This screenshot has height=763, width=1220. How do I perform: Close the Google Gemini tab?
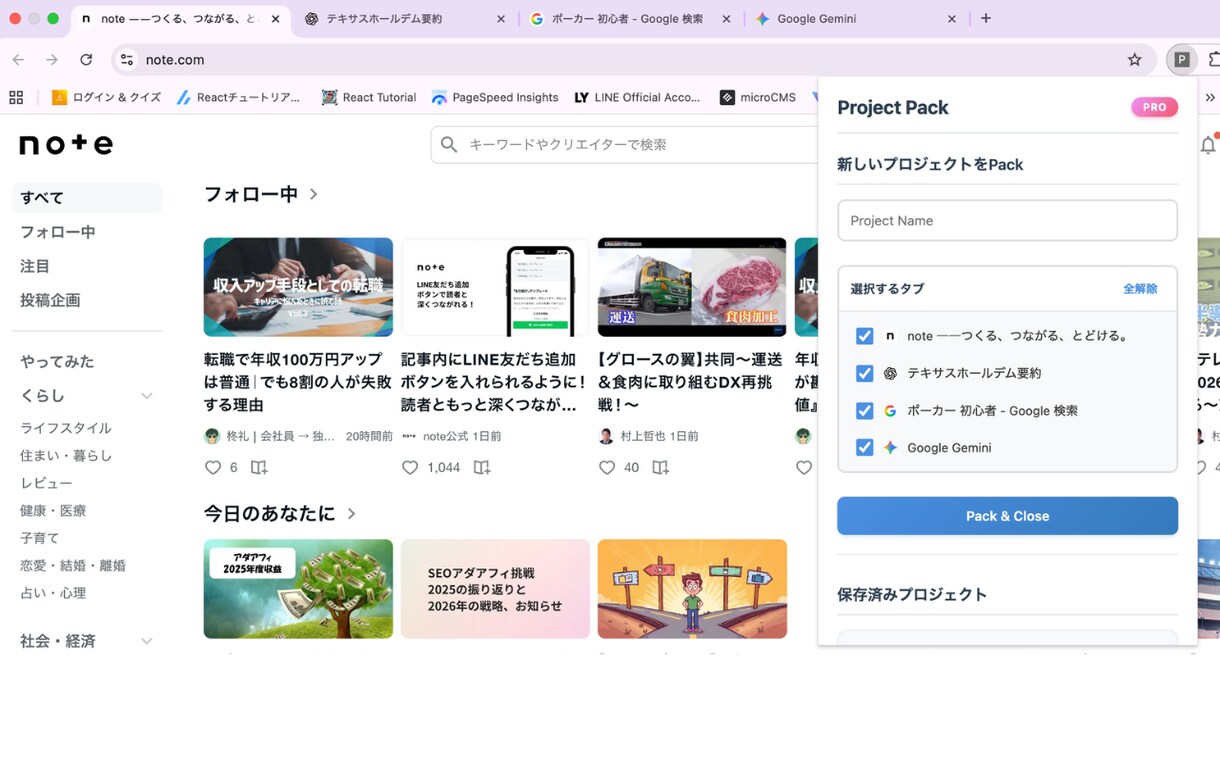tap(952, 19)
